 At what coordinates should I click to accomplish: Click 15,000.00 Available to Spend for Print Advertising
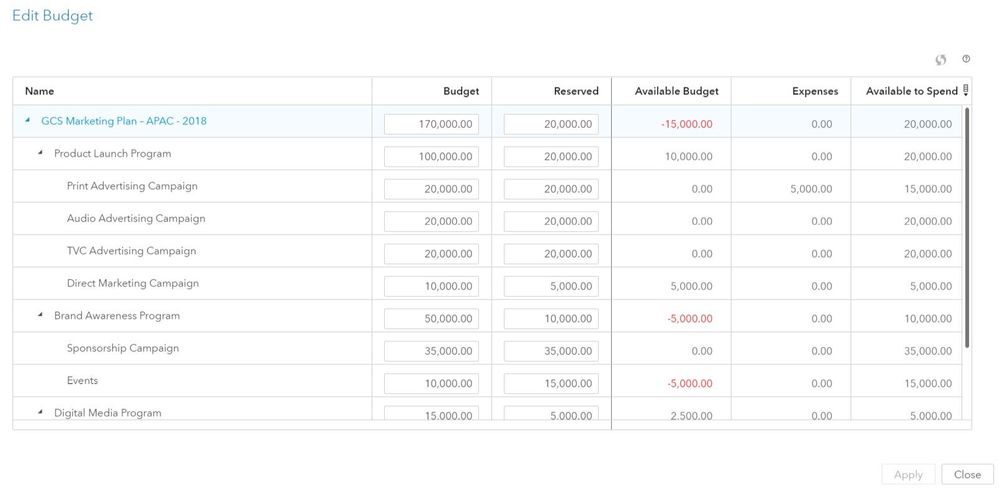(928, 189)
